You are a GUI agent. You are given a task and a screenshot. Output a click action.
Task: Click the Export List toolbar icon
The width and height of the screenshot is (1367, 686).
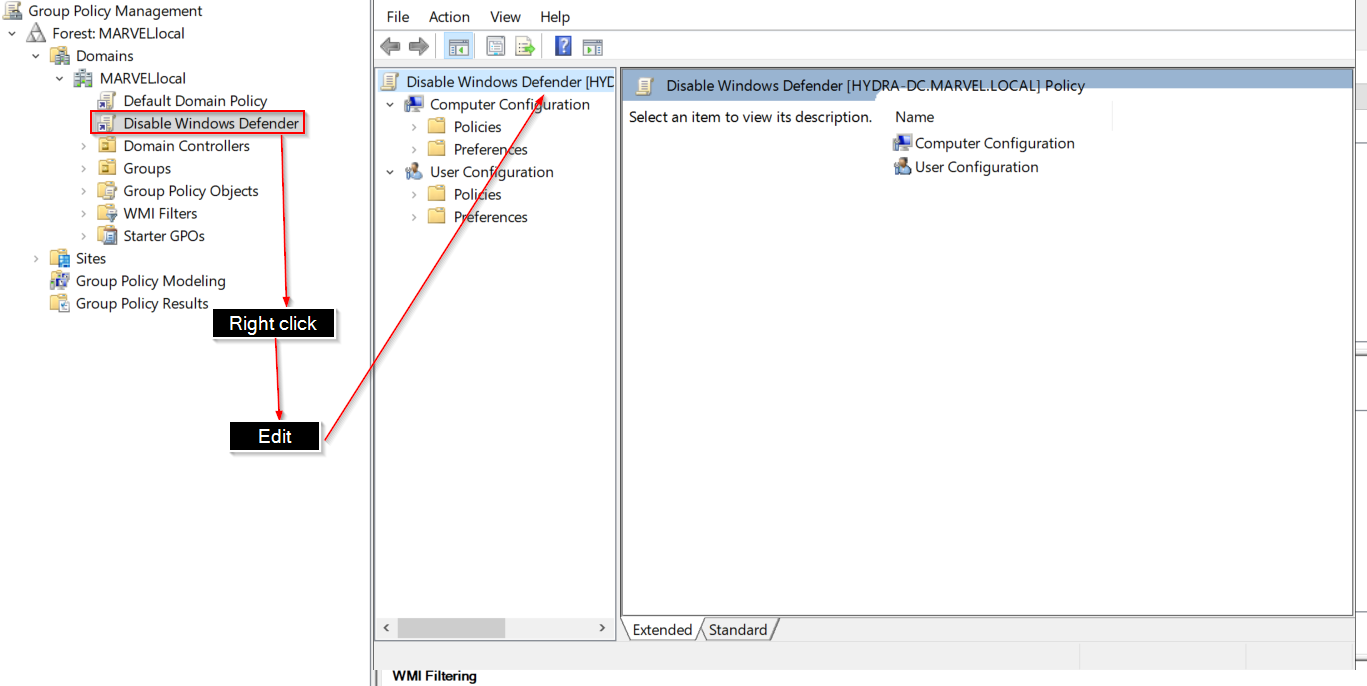[525, 46]
